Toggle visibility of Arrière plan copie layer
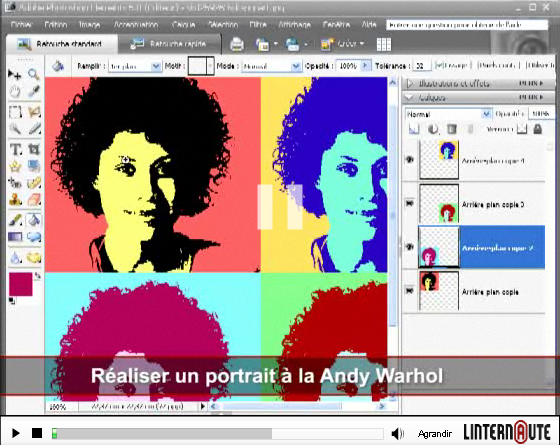This screenshot has height=445, width=560. [x=410, y=291]
